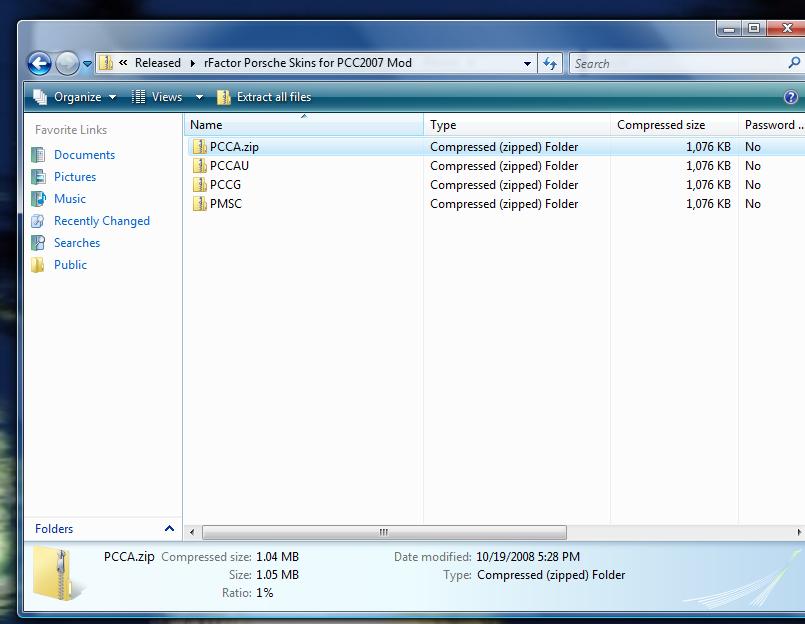Open Pictures favorite link
This screenshot has height=624, width=805.
pos(75,177)
